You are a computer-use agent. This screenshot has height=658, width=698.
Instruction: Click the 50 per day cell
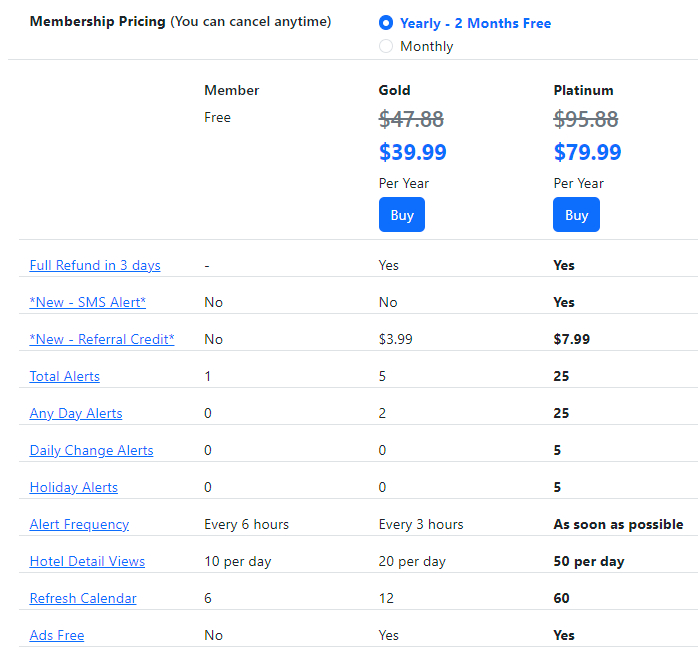[x=589, y=561]
